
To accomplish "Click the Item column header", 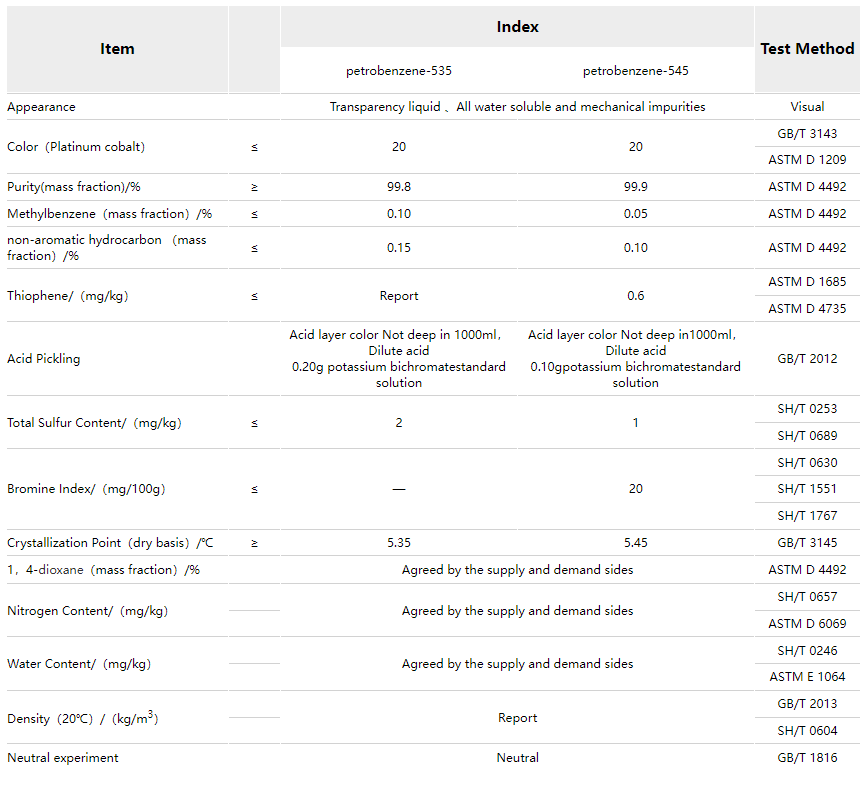I will (117, 49).
